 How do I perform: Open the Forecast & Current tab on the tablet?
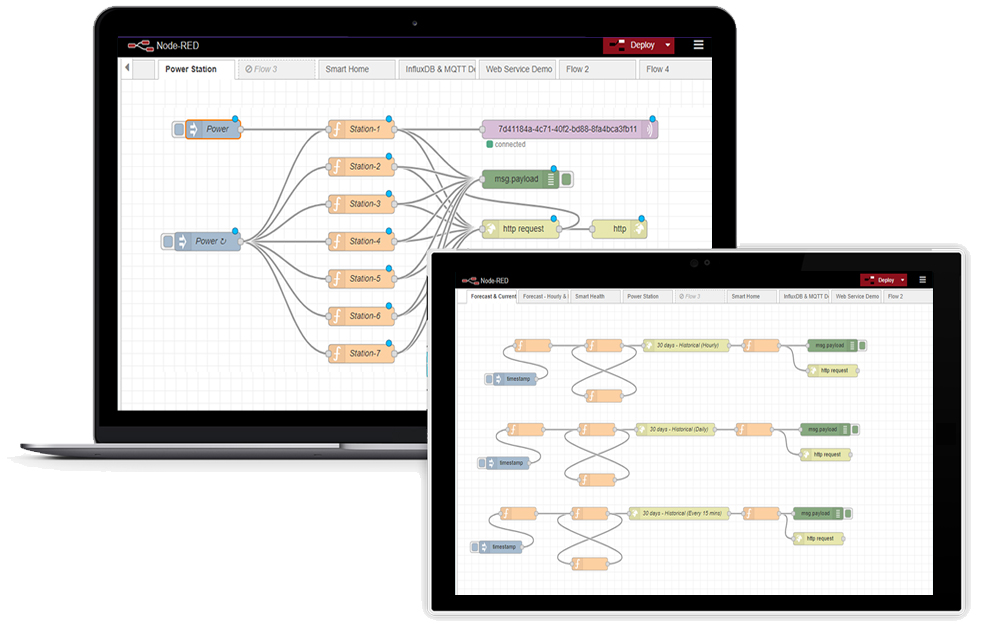492,297
